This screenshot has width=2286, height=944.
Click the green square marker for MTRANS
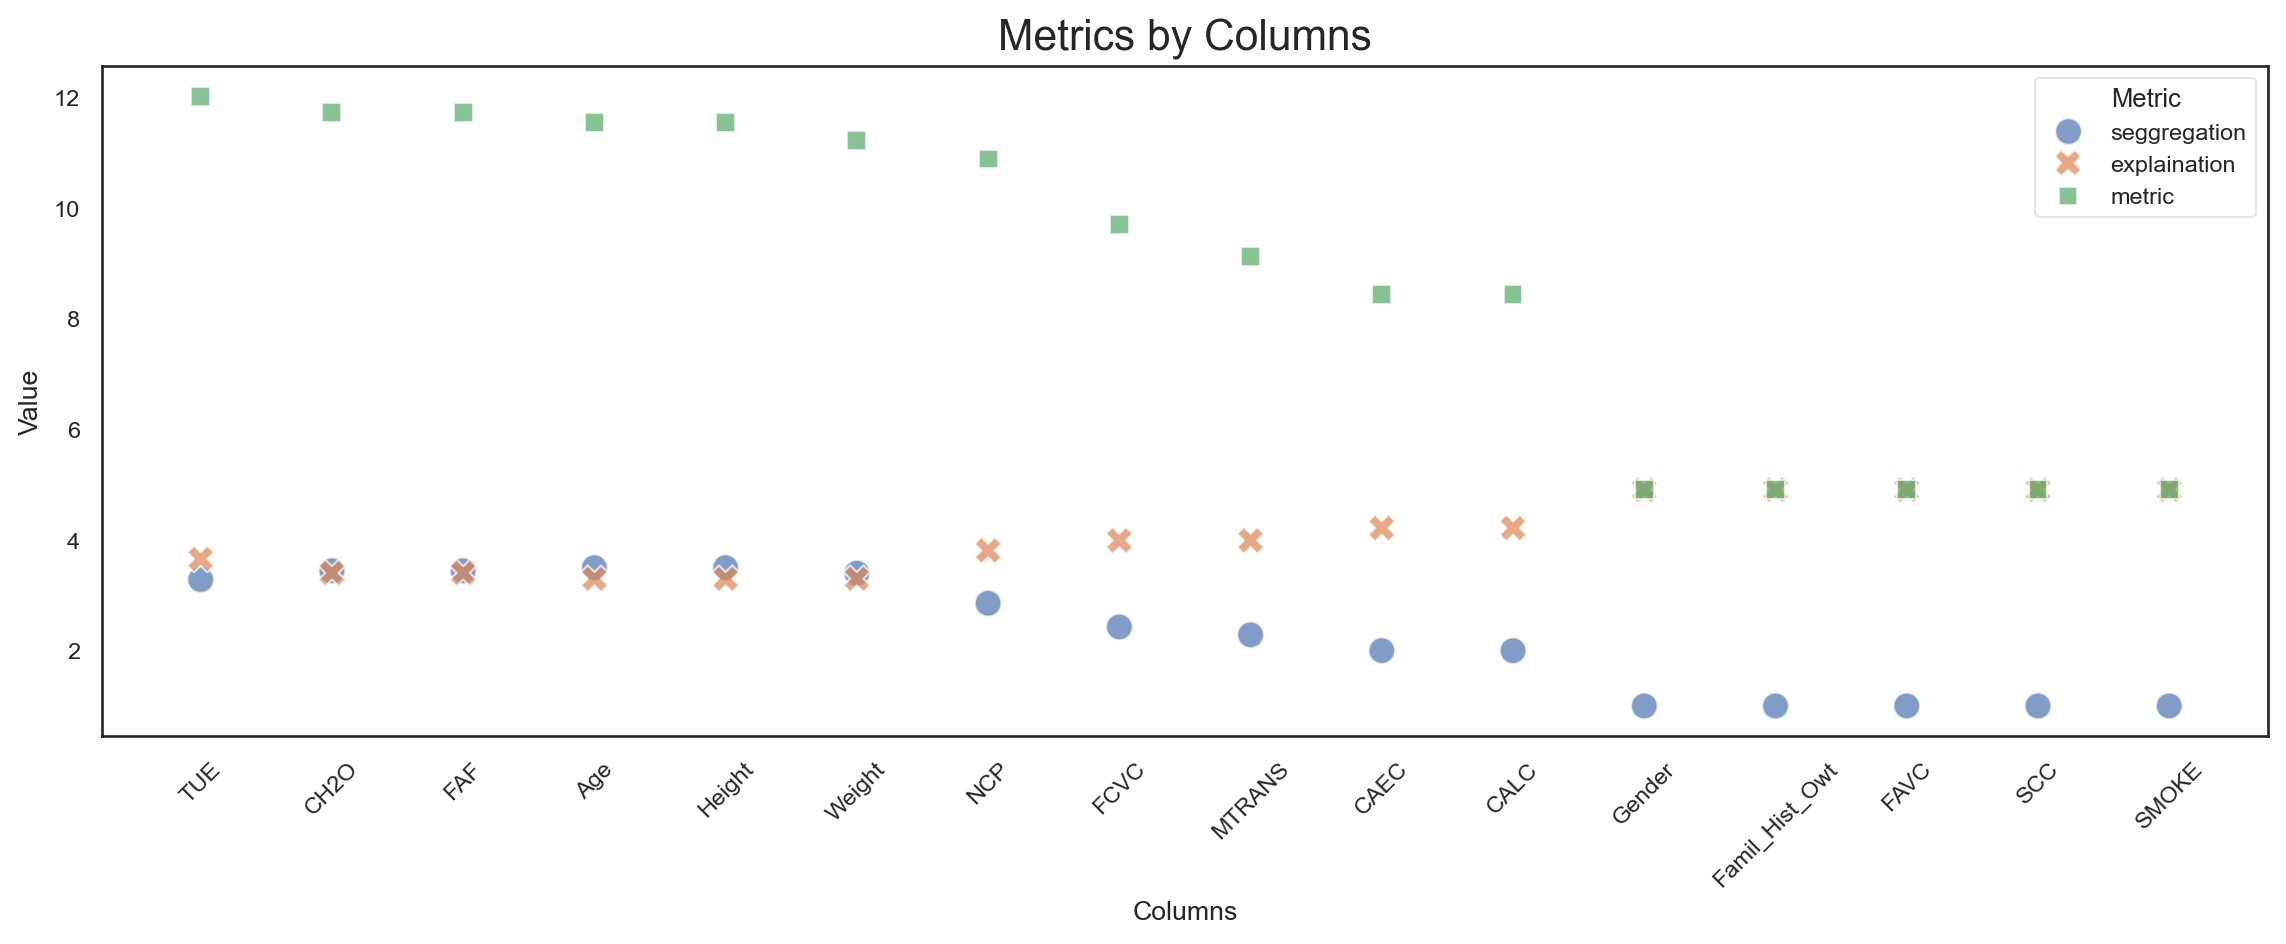point(1250,257)
